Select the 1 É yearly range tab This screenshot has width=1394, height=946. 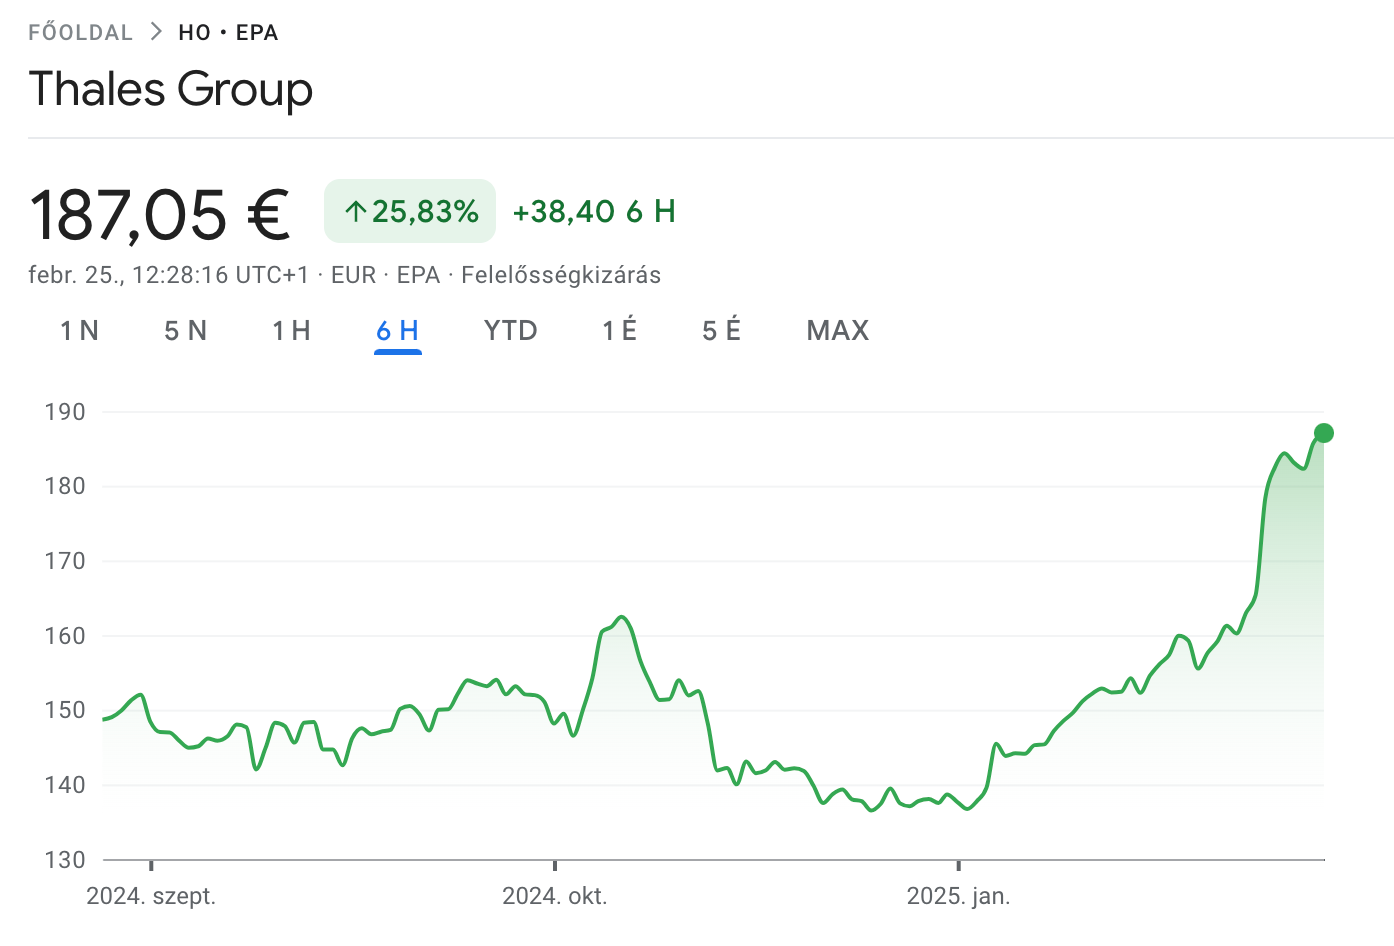click(x=619, y=330)
